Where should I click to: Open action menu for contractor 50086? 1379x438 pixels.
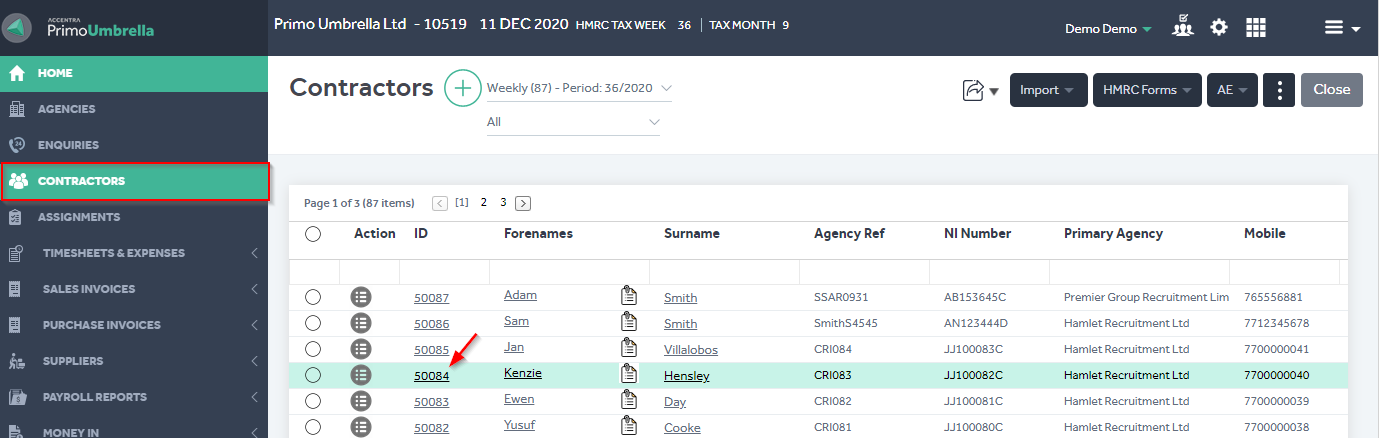coord(361,322)
